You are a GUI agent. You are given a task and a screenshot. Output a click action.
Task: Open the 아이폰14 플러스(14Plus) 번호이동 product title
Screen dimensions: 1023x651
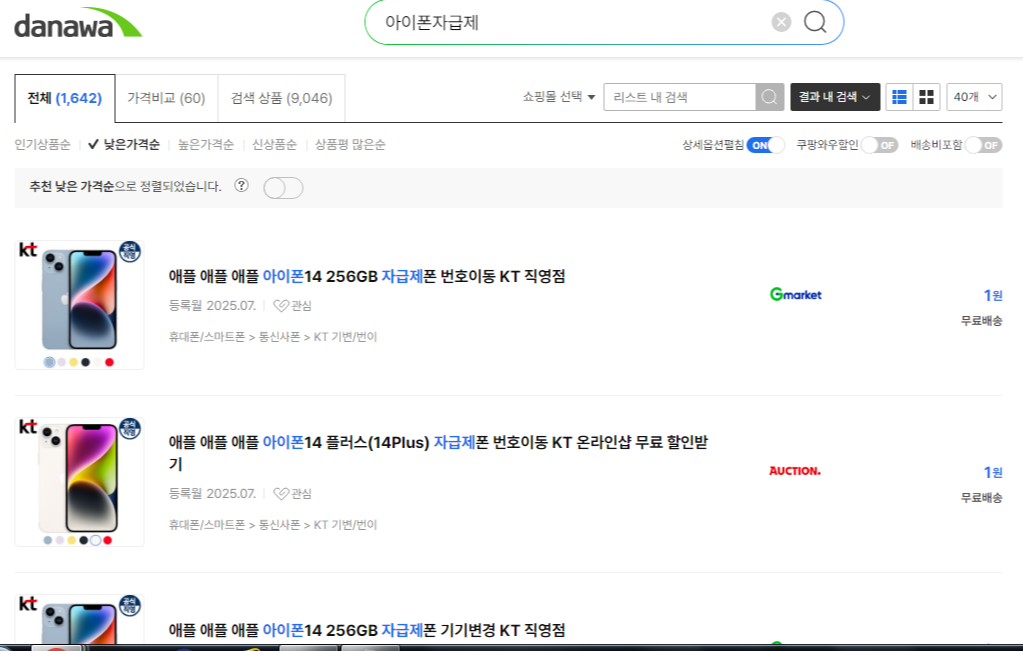click(x=438, y=453)
